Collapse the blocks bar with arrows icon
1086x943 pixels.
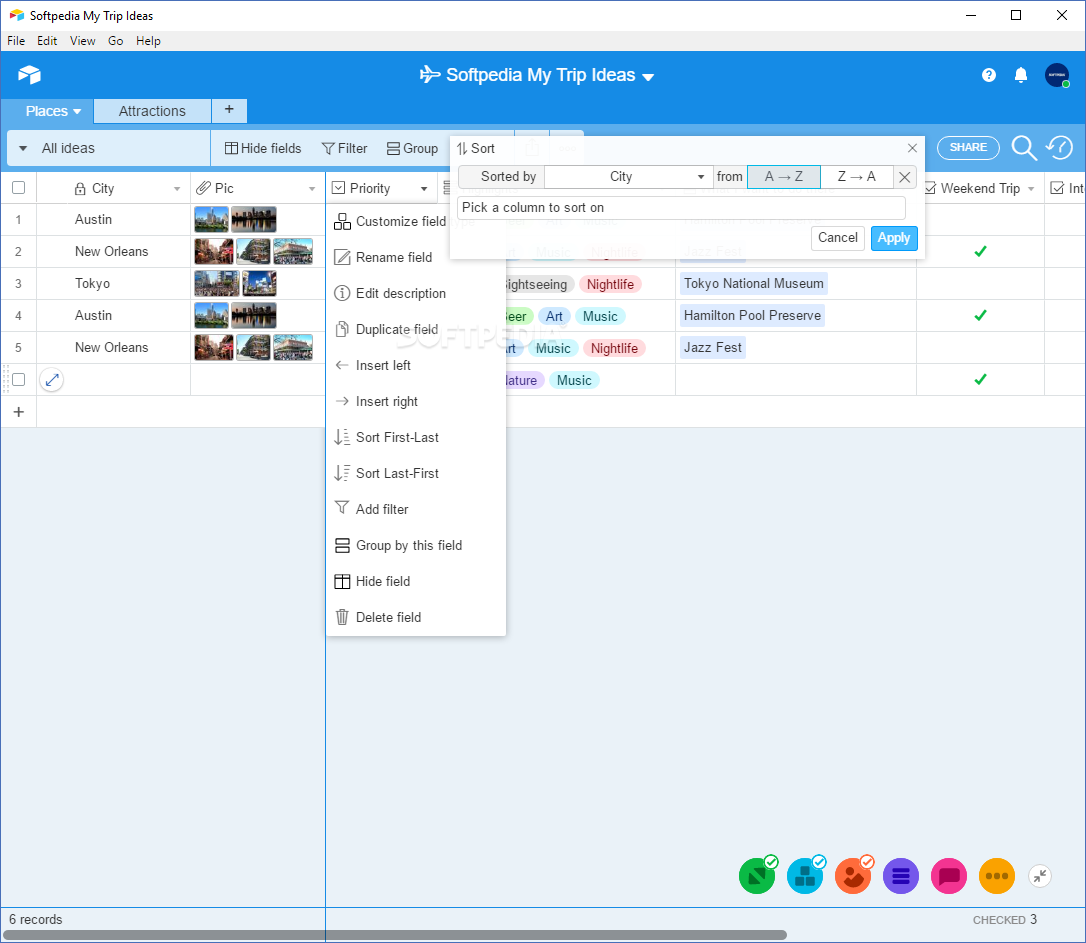tap(1040, 876)
